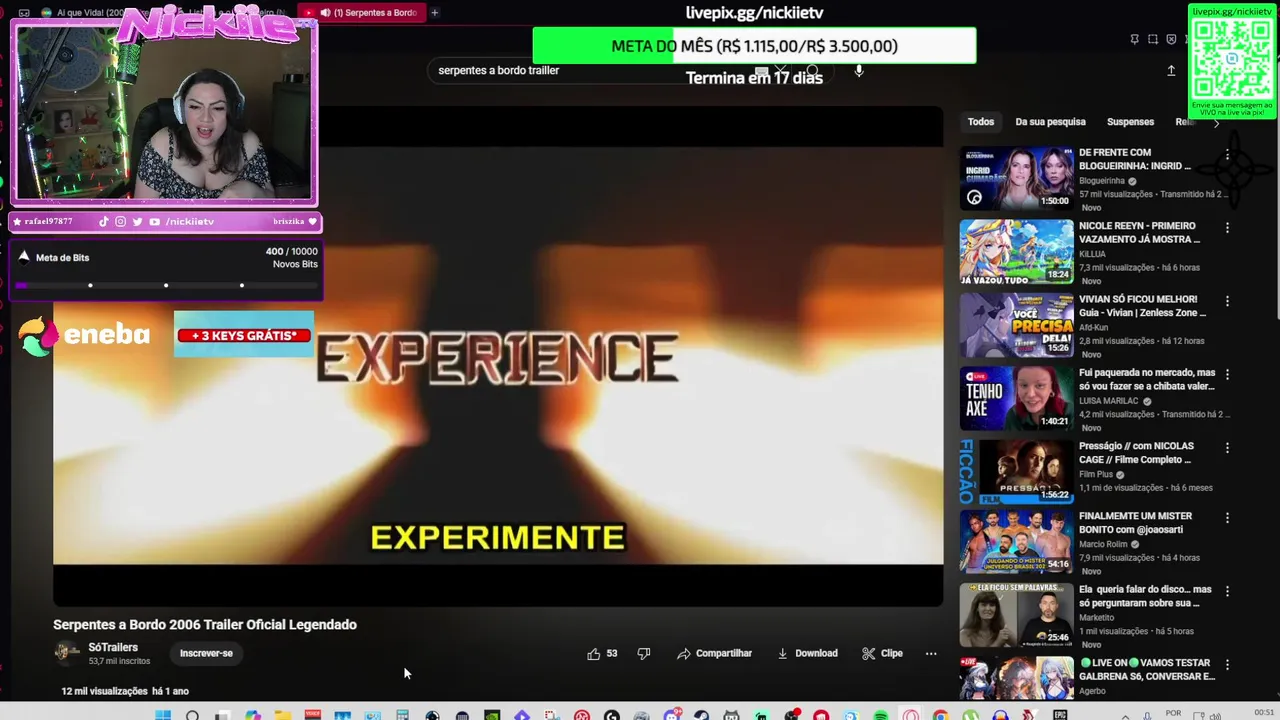Image resolution: width=1280 pixels, height=720 pixels.
Task: Click the Marketito channel name
Action: click(x=1097, y=618)
